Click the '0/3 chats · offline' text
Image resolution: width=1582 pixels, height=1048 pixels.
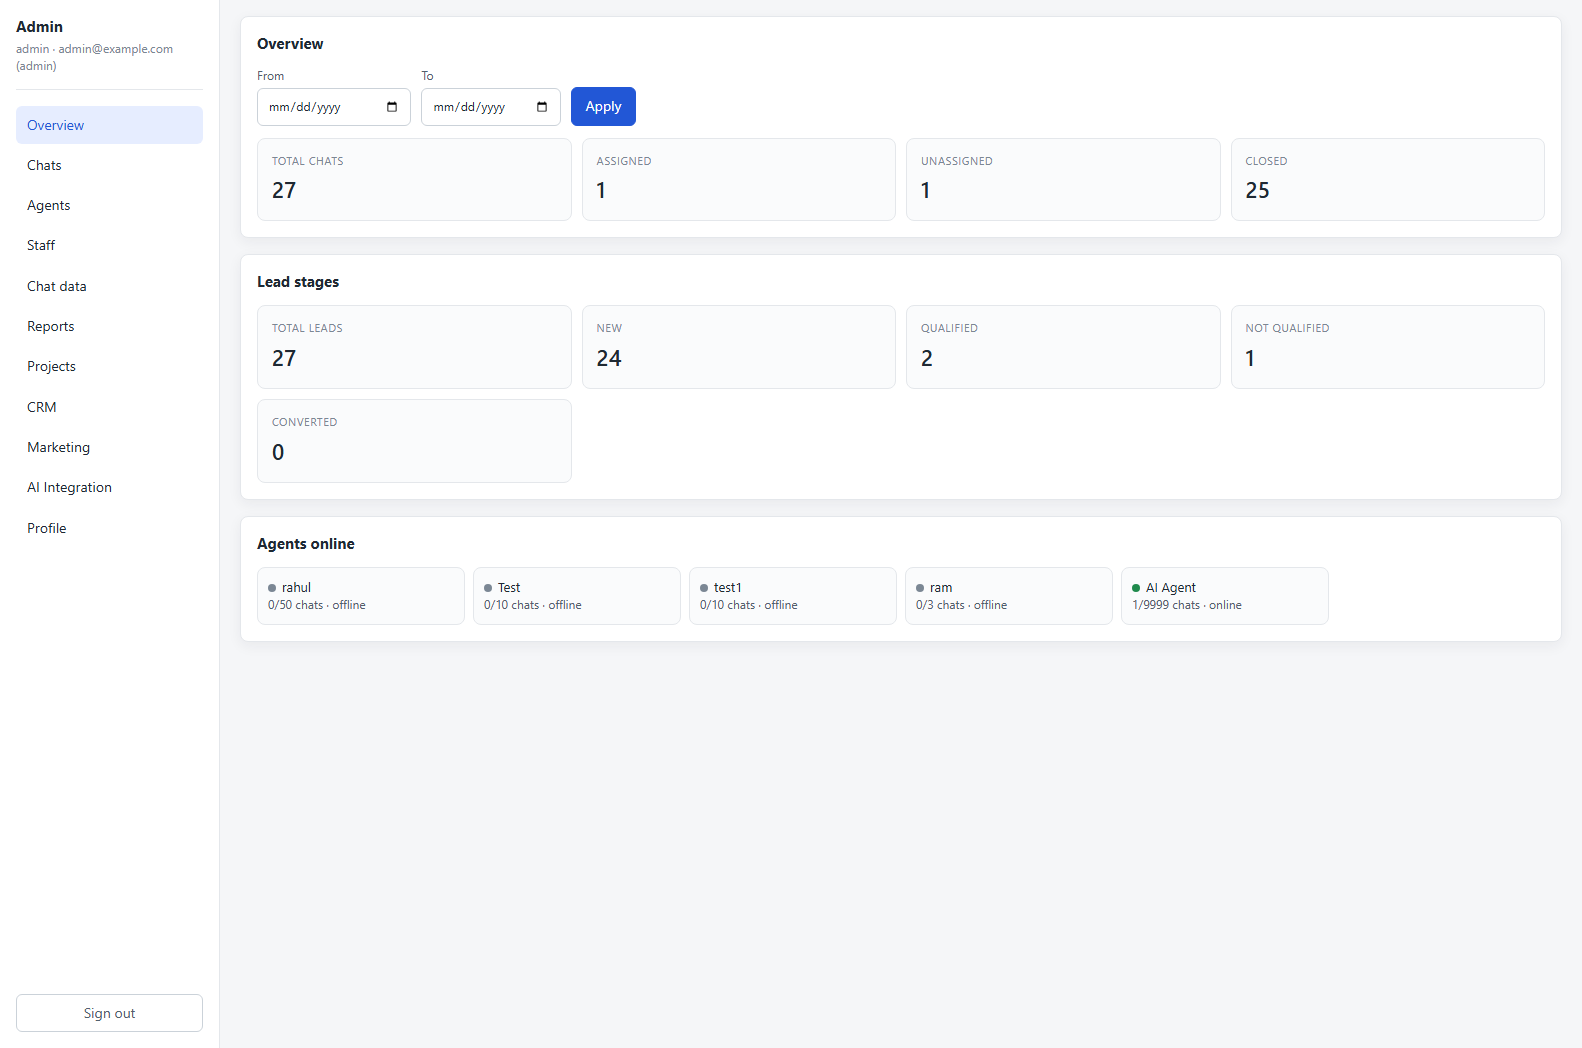click(x=961, y=605)
